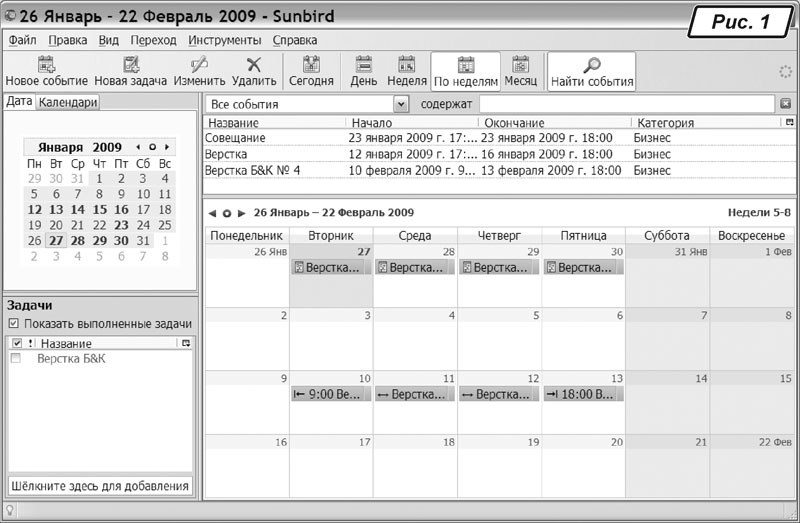800x523 pixels.
Task: Click the completed-status column header checkbox
Action: [x=15, y=343]
